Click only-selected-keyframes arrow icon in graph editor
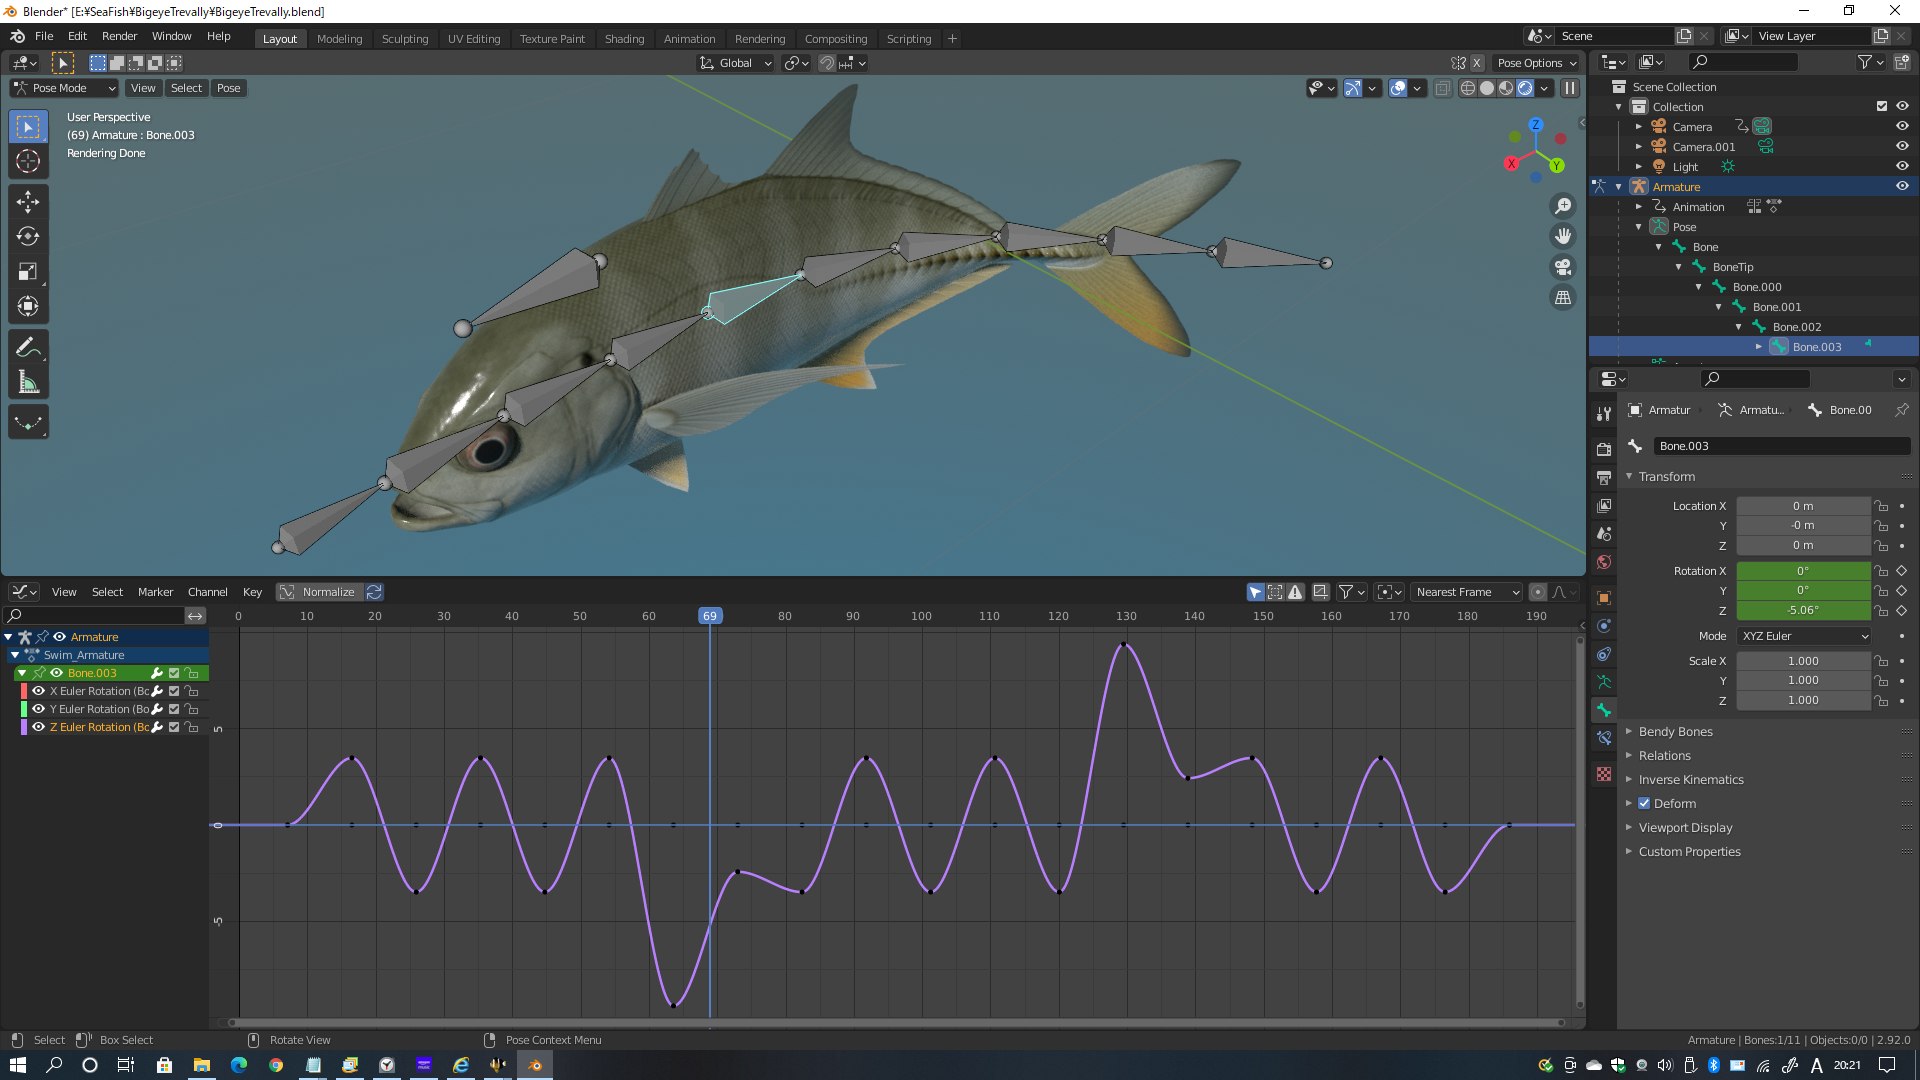Viewport: 1920px width, 1080px height. [1255, 592]
